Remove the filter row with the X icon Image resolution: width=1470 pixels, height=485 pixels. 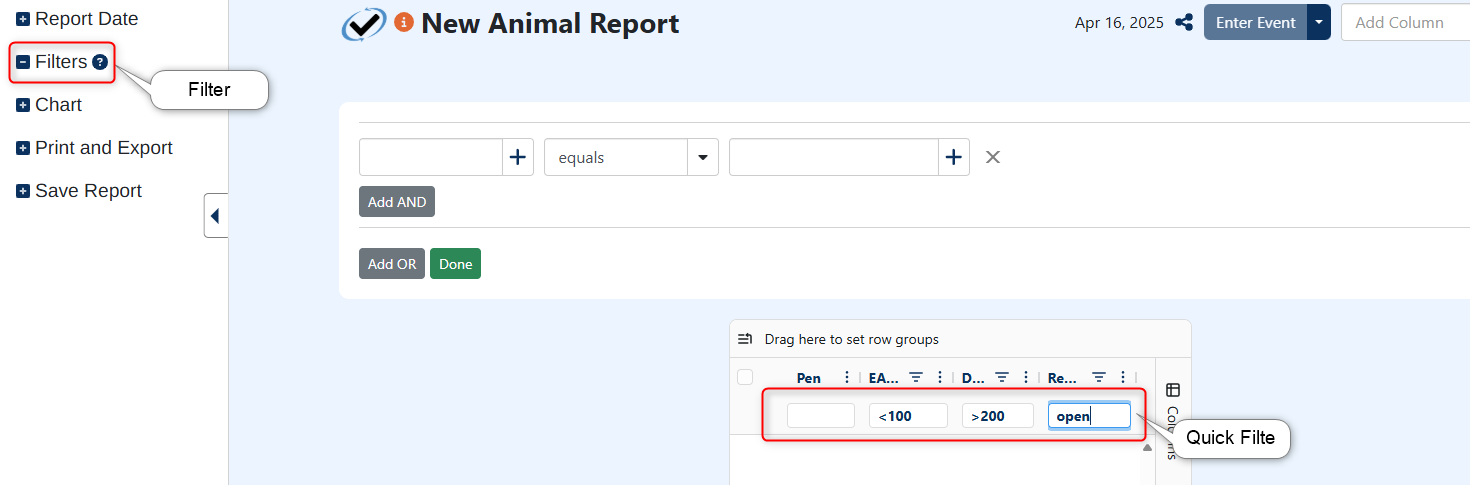pyautogui.click(x=993, y=157)
